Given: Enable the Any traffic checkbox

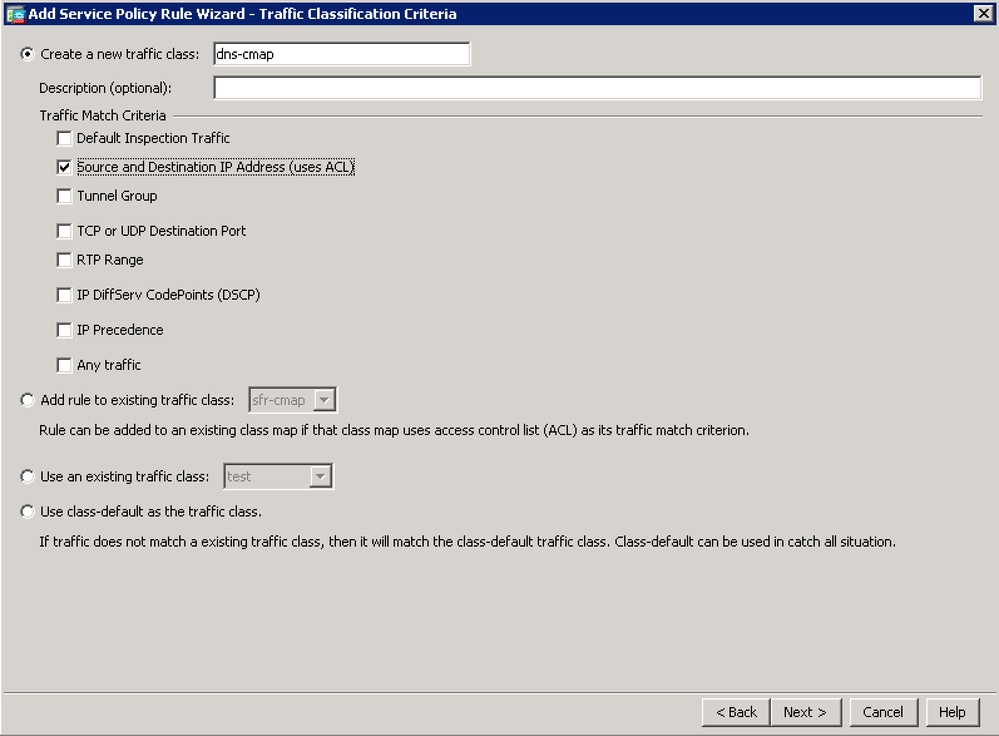Looking at the screenshot, I should (x=64, y=365).
